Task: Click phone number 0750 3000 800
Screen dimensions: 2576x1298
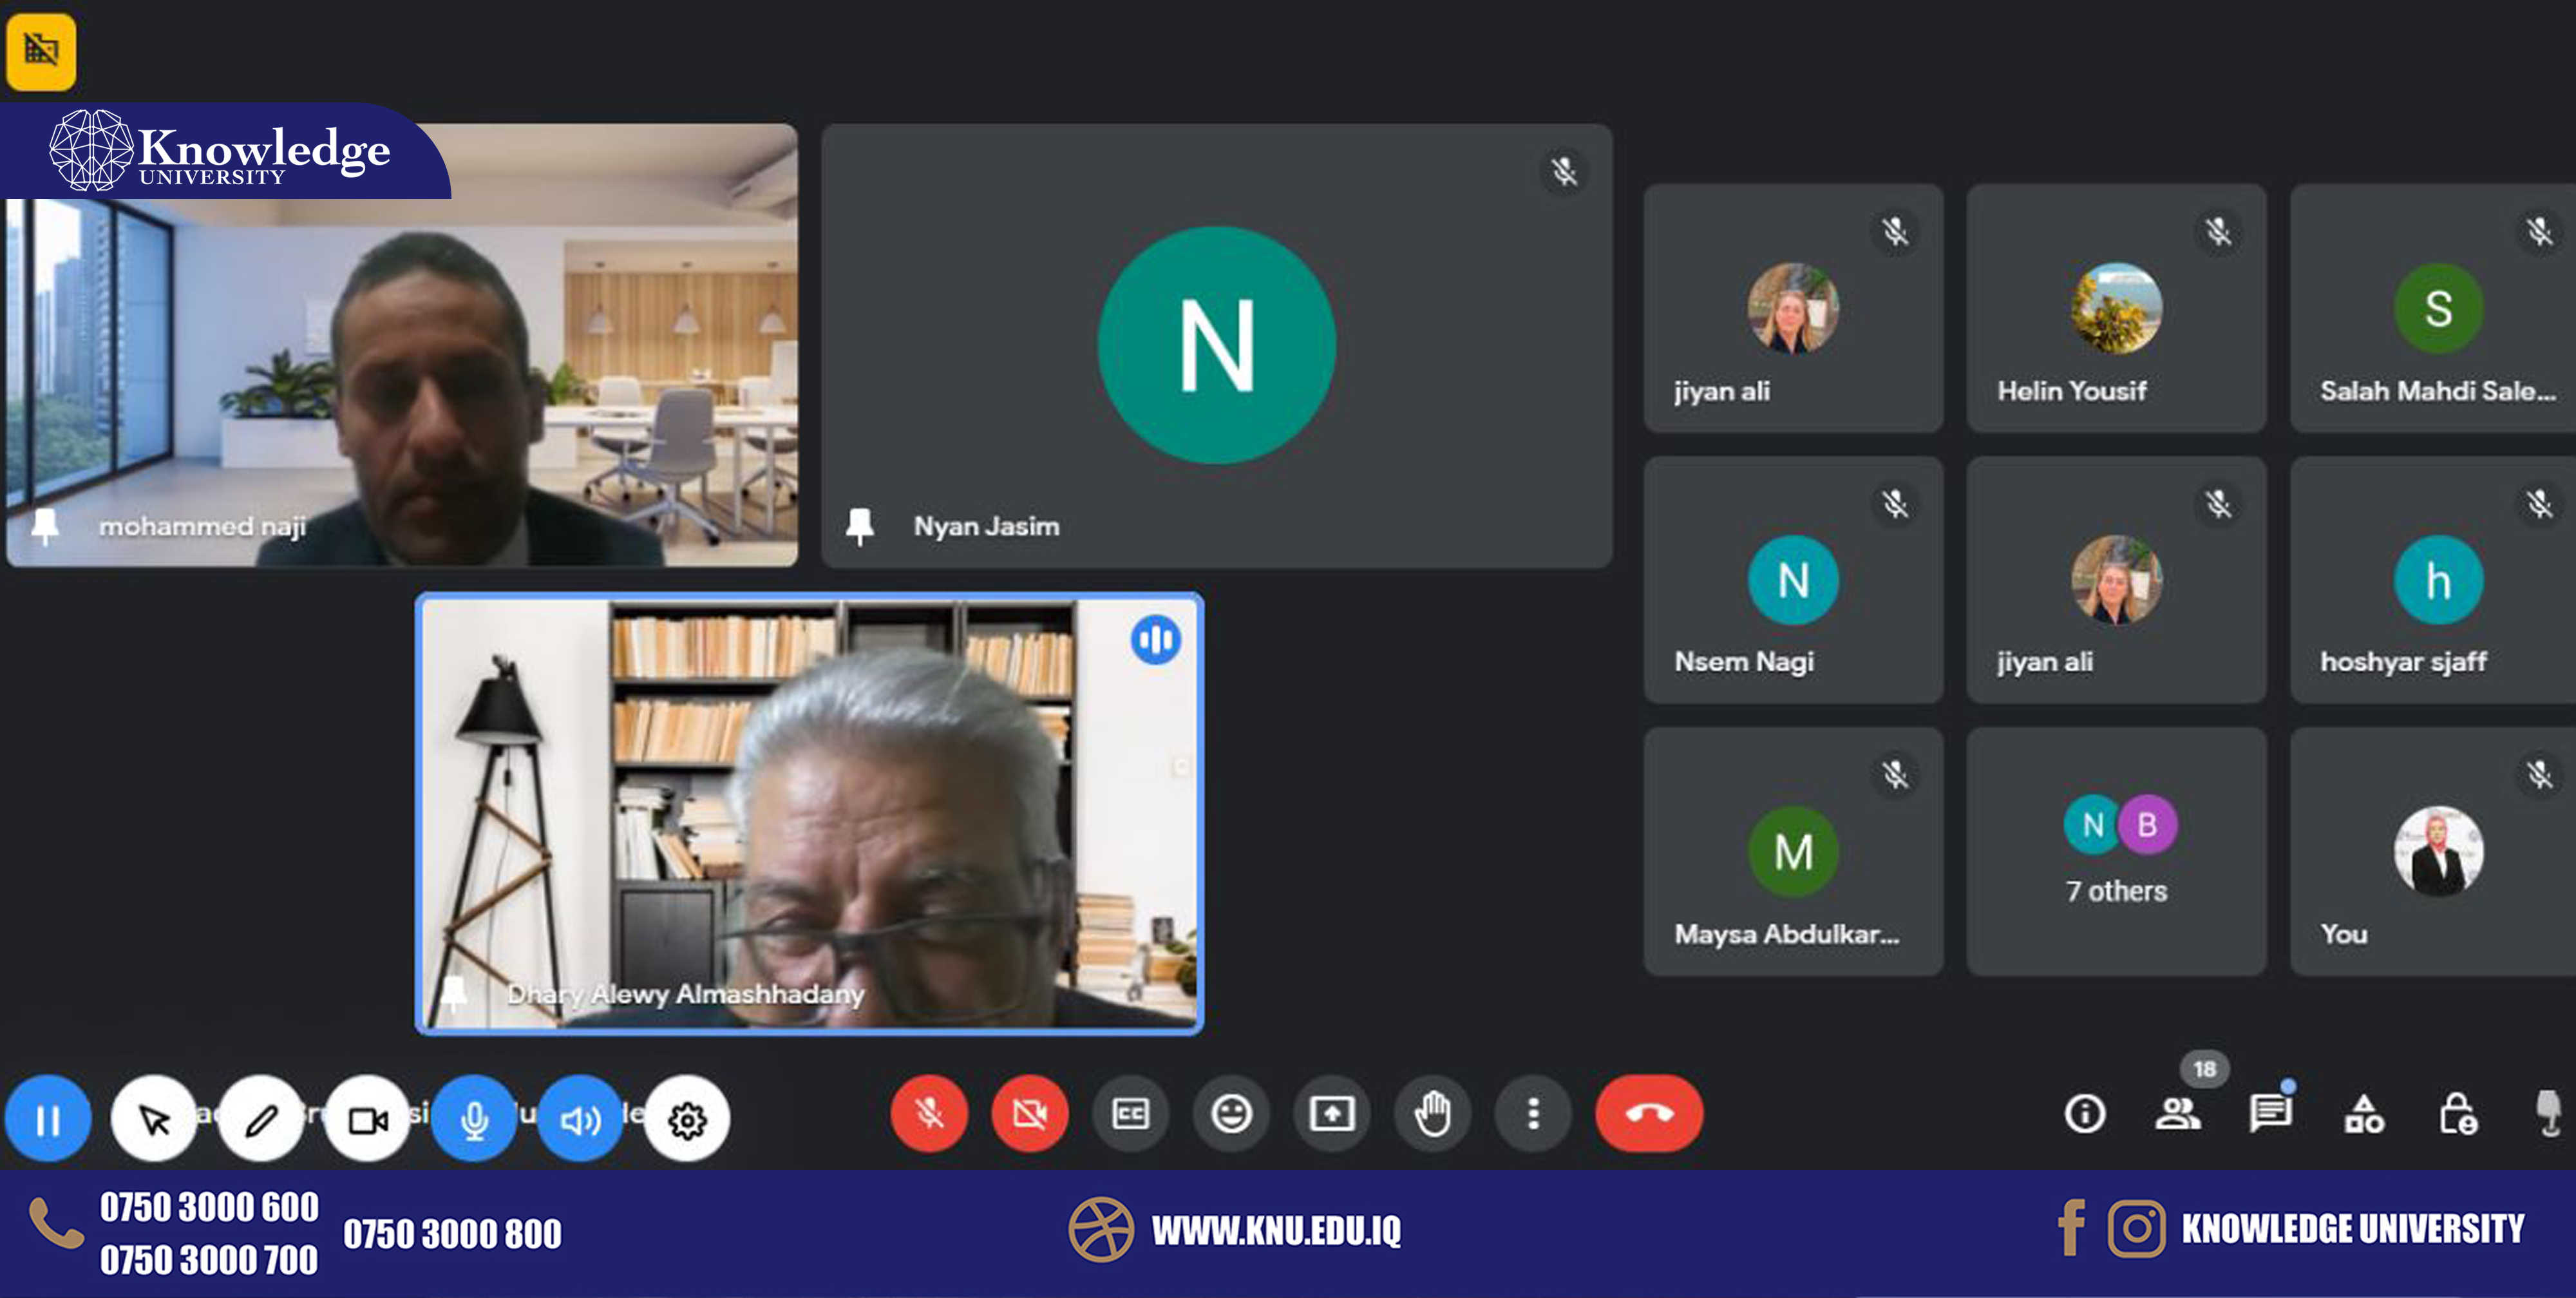Action: (x=452, y=1234)
